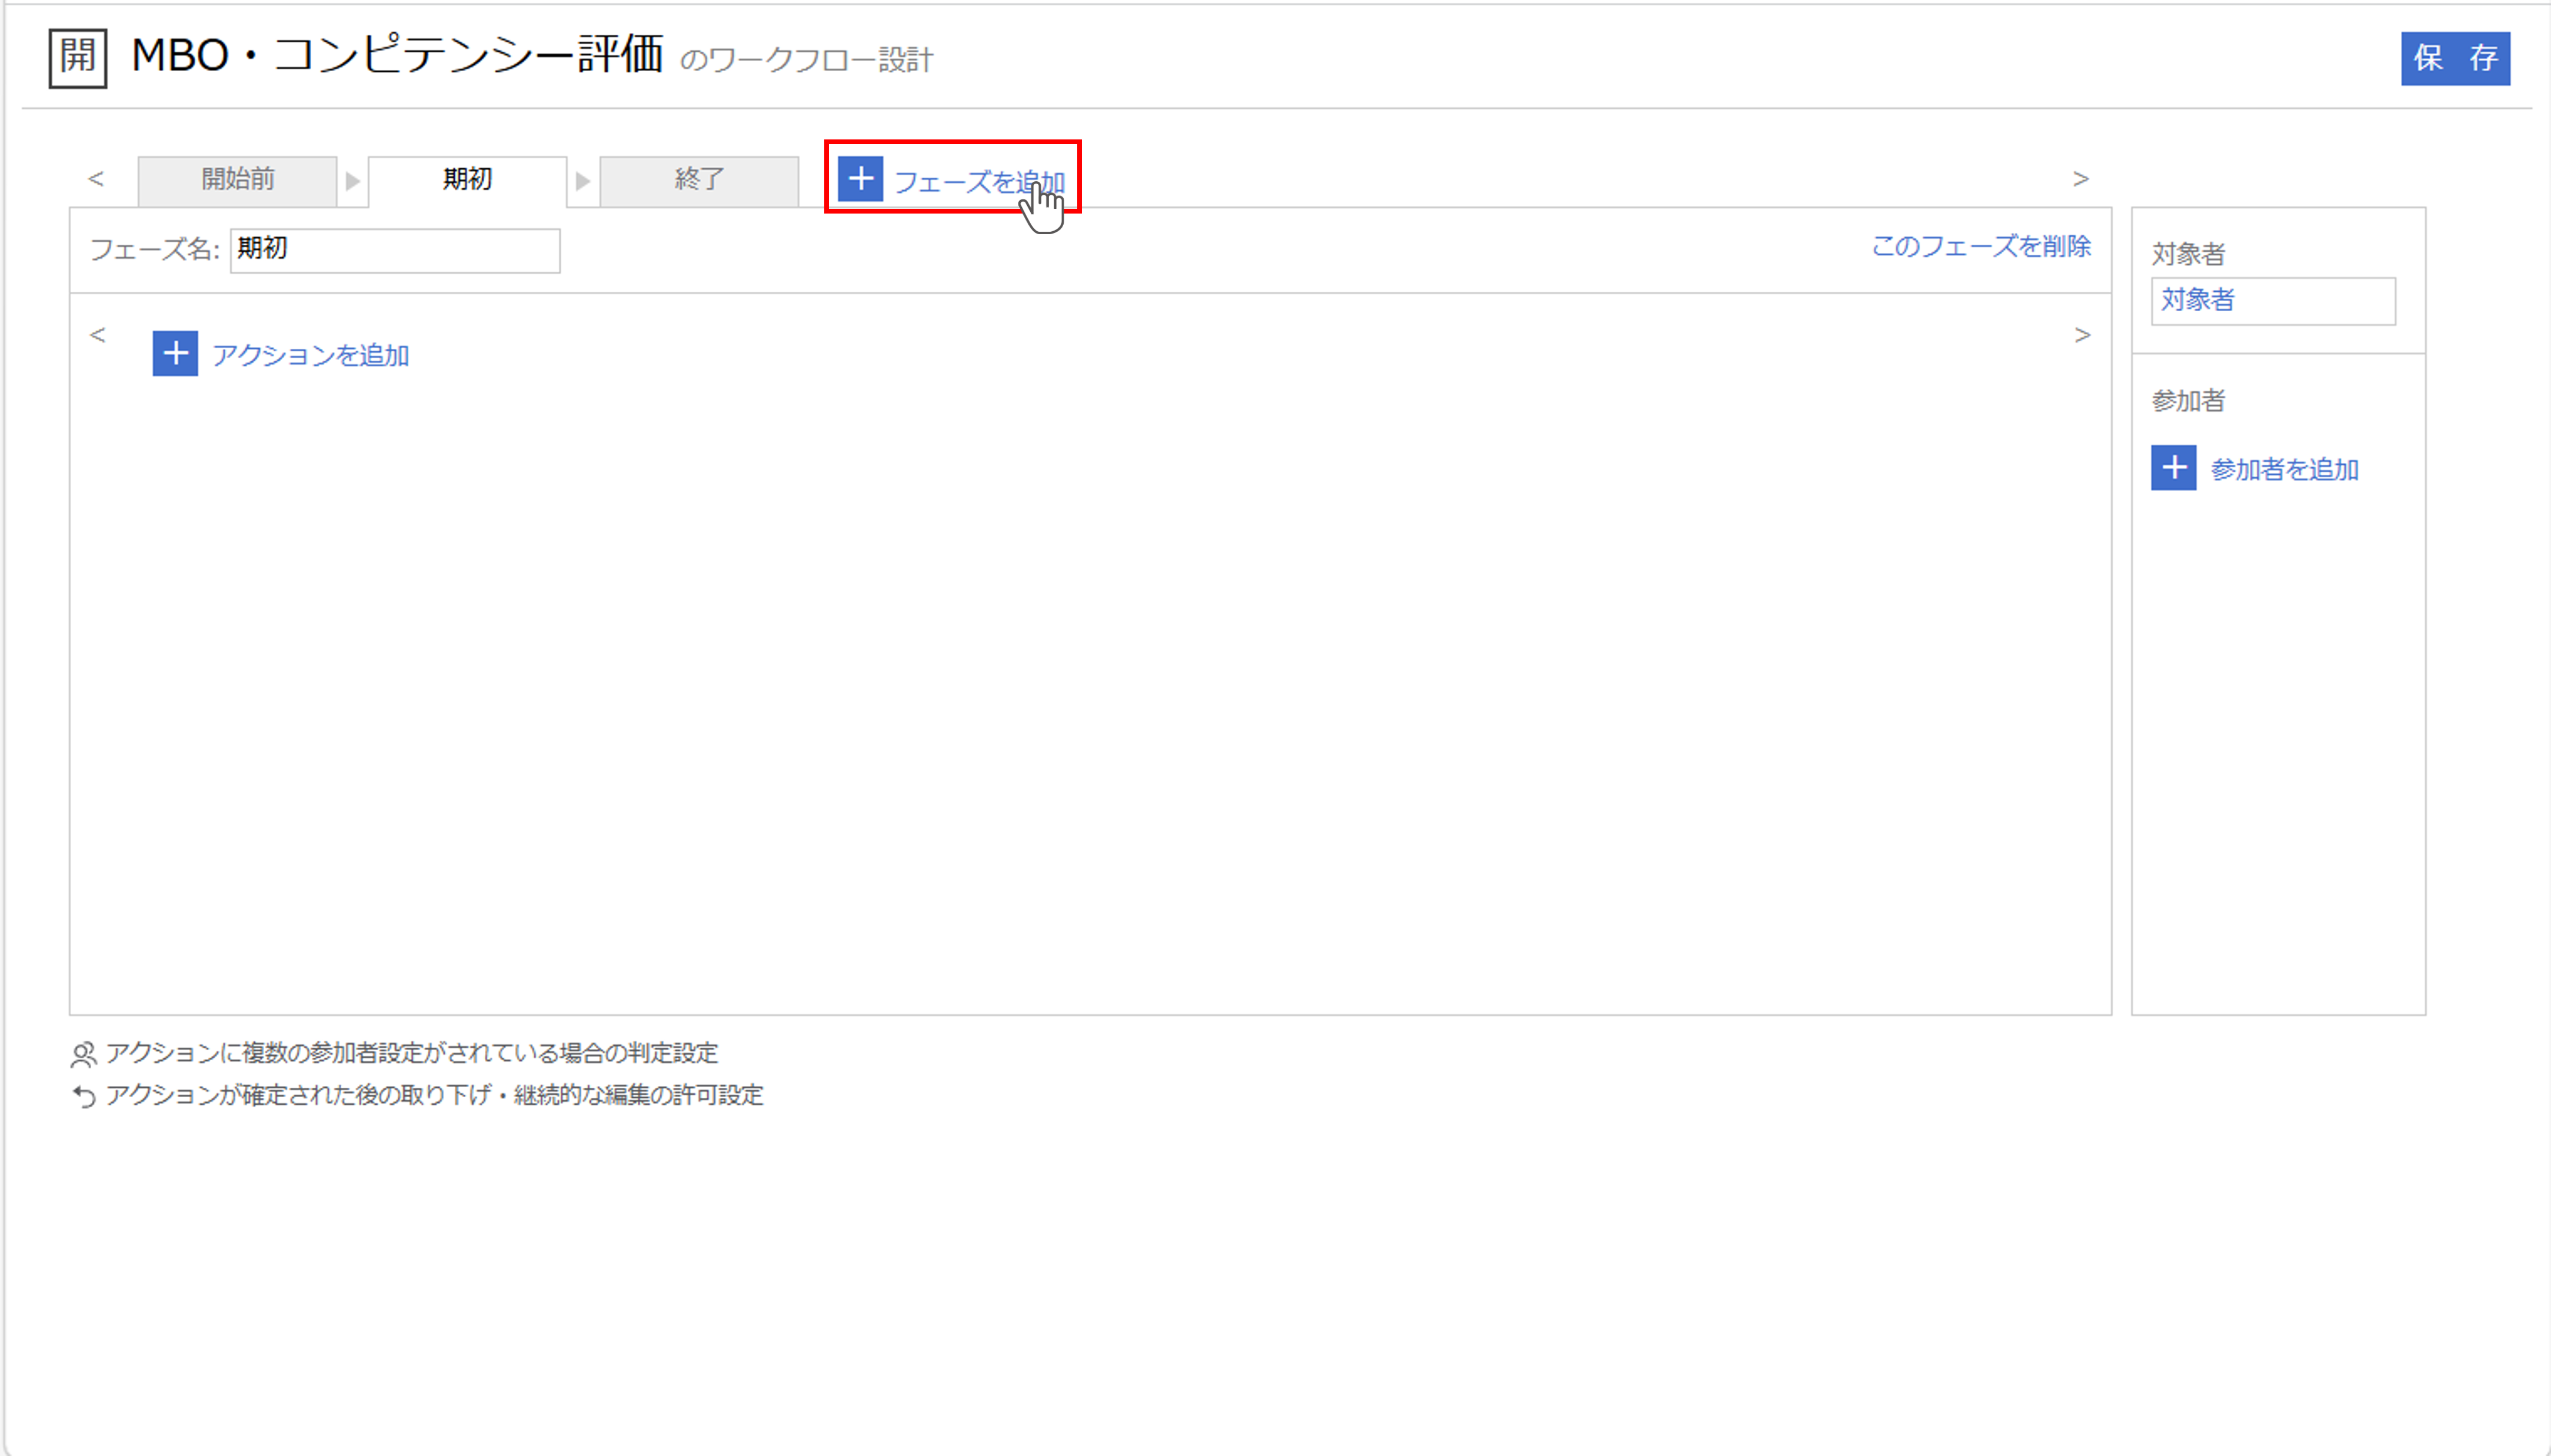Click the 参加者 section label
Screen dimensions: 2551x1456
pos(2188,401)
